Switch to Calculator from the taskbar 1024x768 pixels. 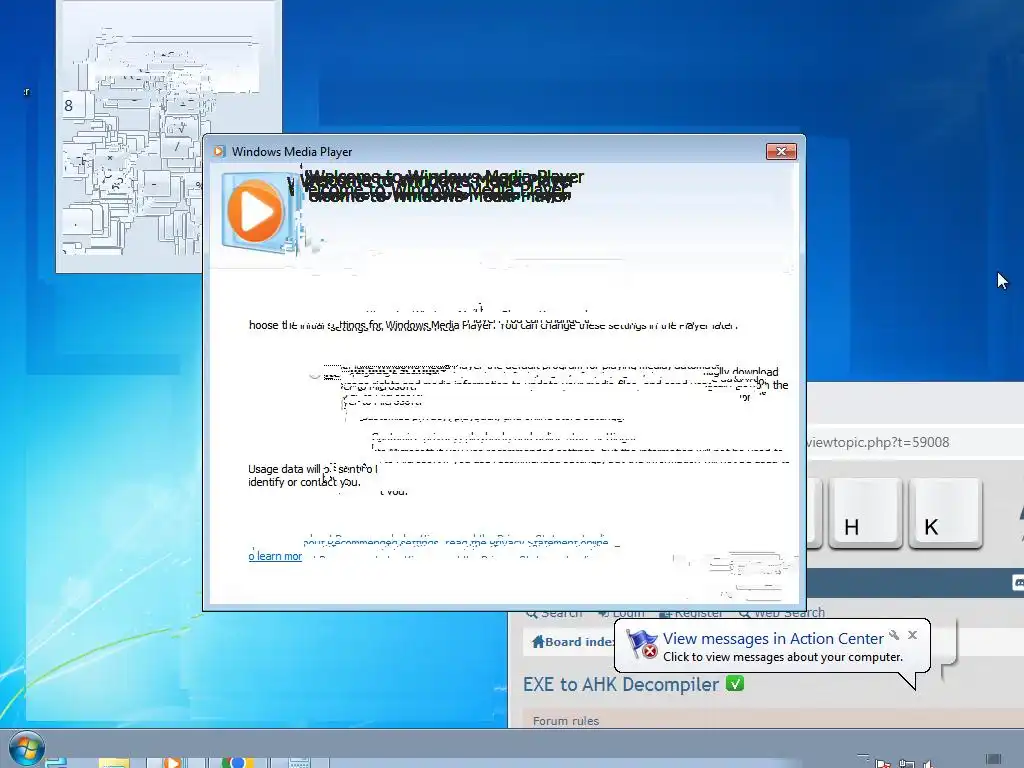299,761
